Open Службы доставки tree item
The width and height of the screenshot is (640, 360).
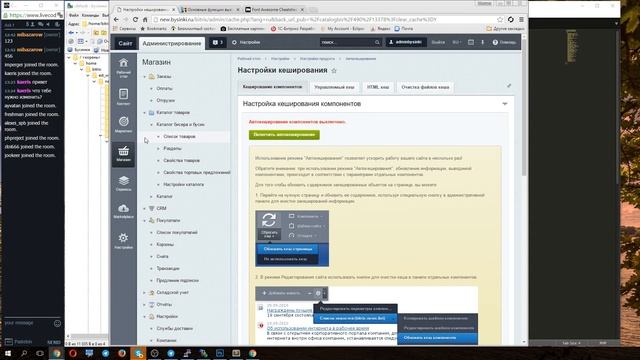[174, 329]
